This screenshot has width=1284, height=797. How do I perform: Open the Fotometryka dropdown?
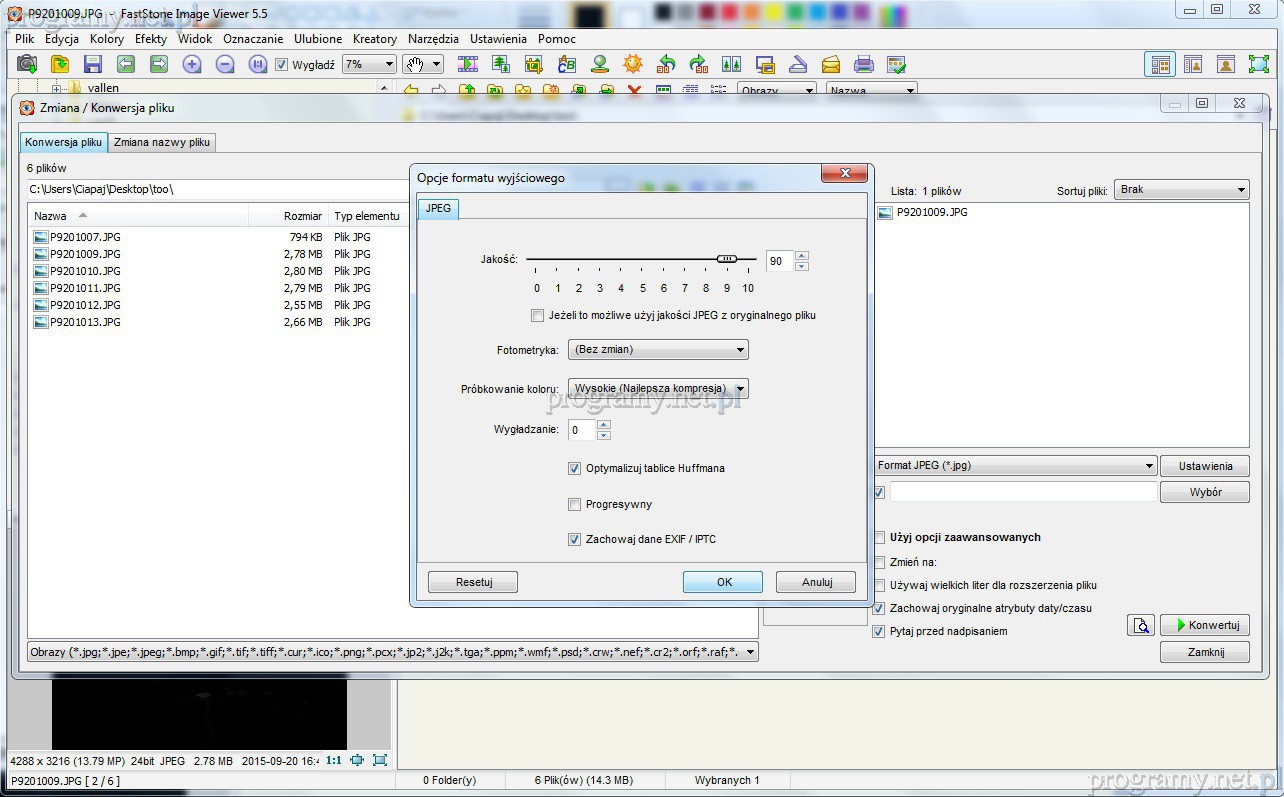[658, 350]
